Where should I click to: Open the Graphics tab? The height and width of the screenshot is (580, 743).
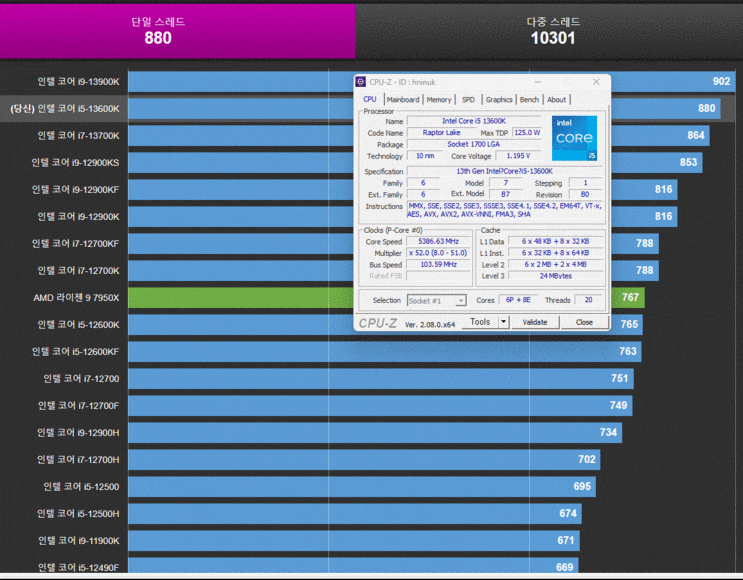[x=499, y=100]
